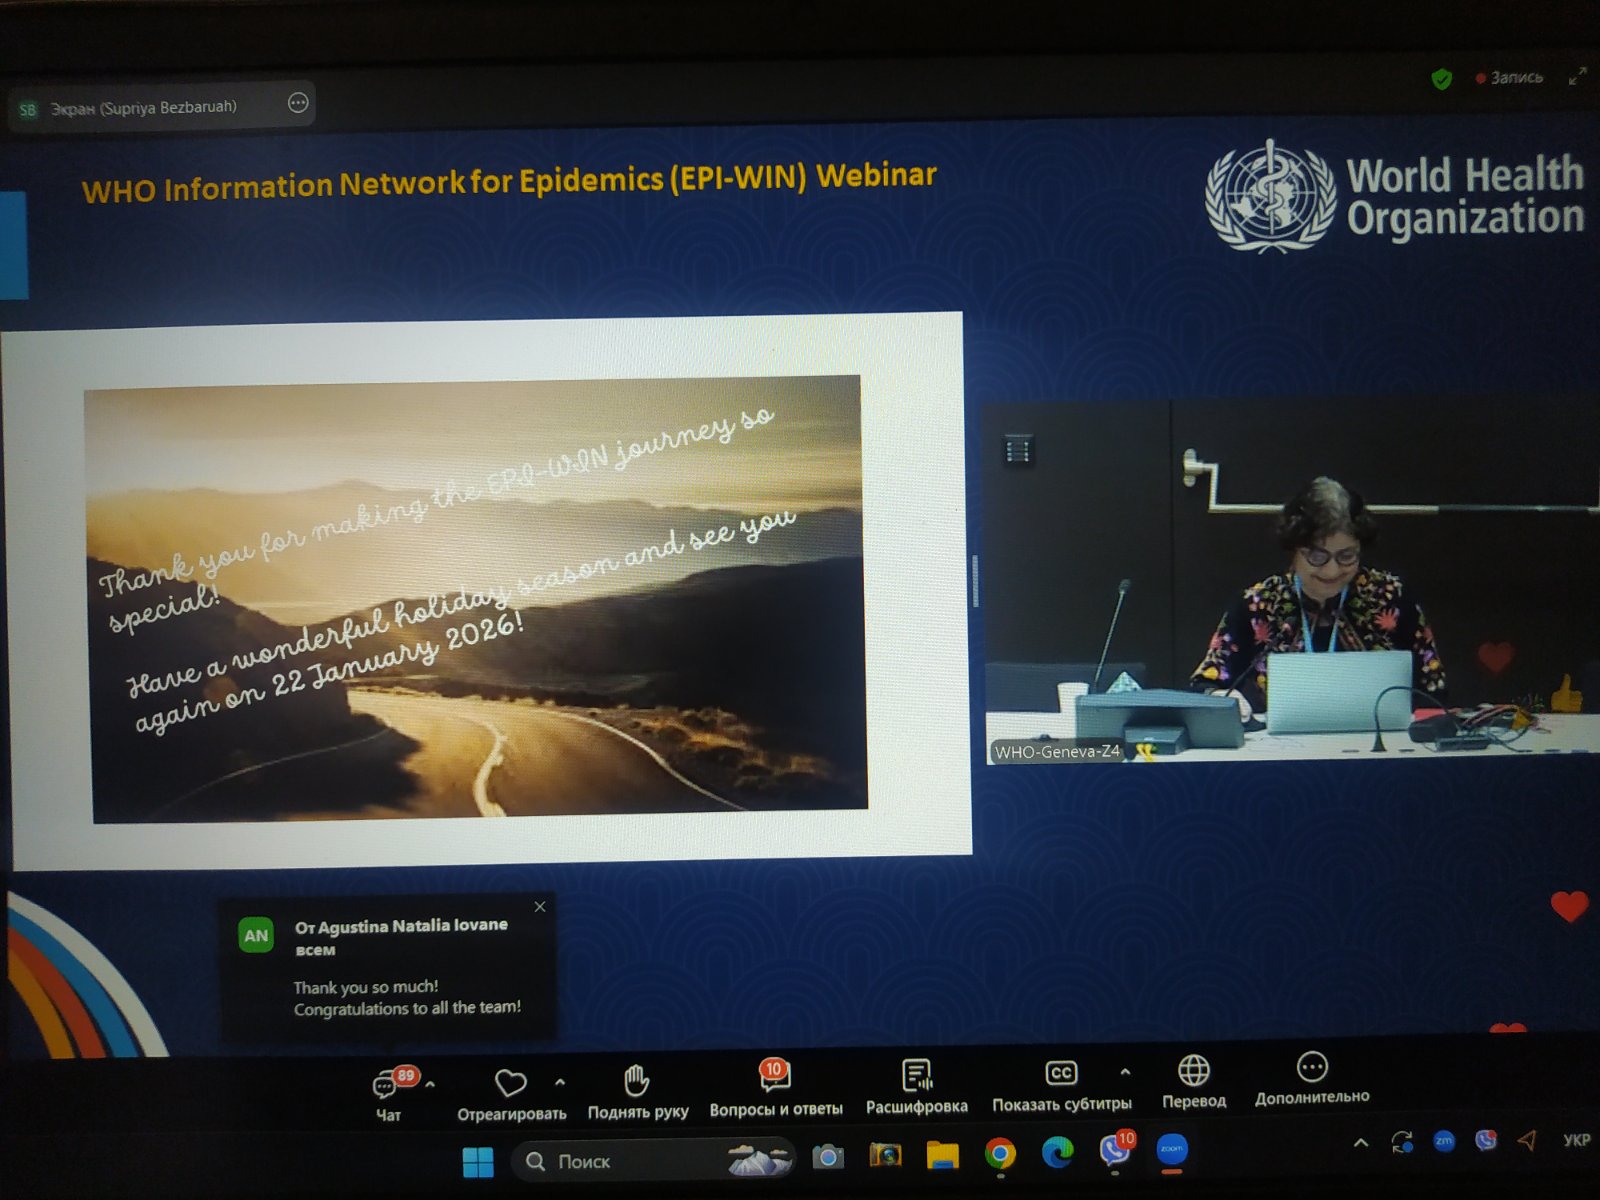Expand the captions options chevron

[1125, 1071]
